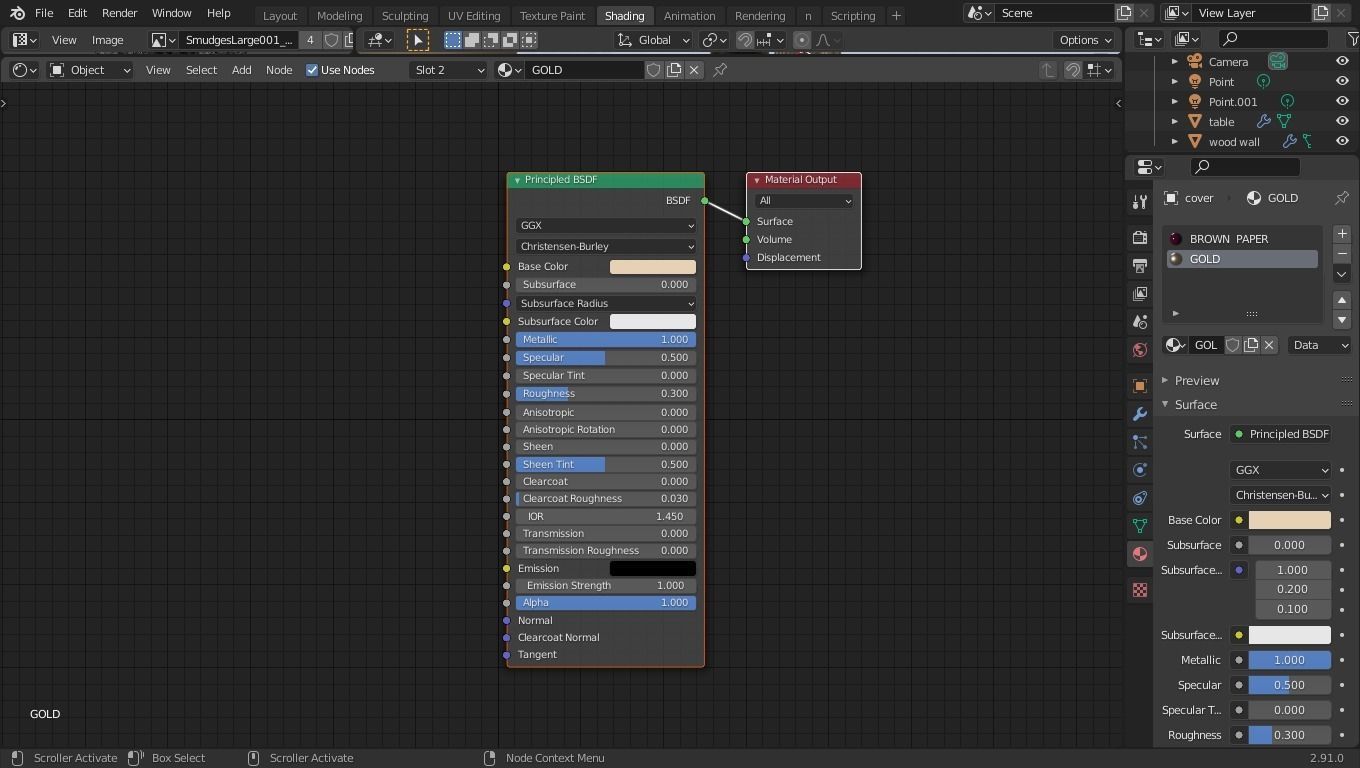Open the Data link dropdown button

(1320, 345)
